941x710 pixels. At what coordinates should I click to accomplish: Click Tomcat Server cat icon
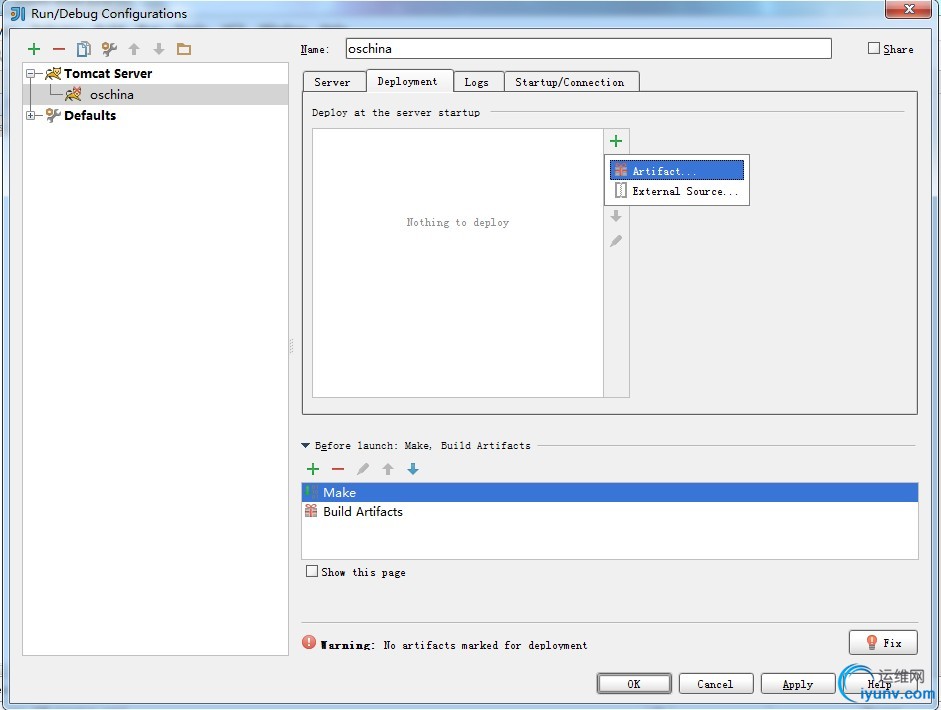(x=53, y=74)
